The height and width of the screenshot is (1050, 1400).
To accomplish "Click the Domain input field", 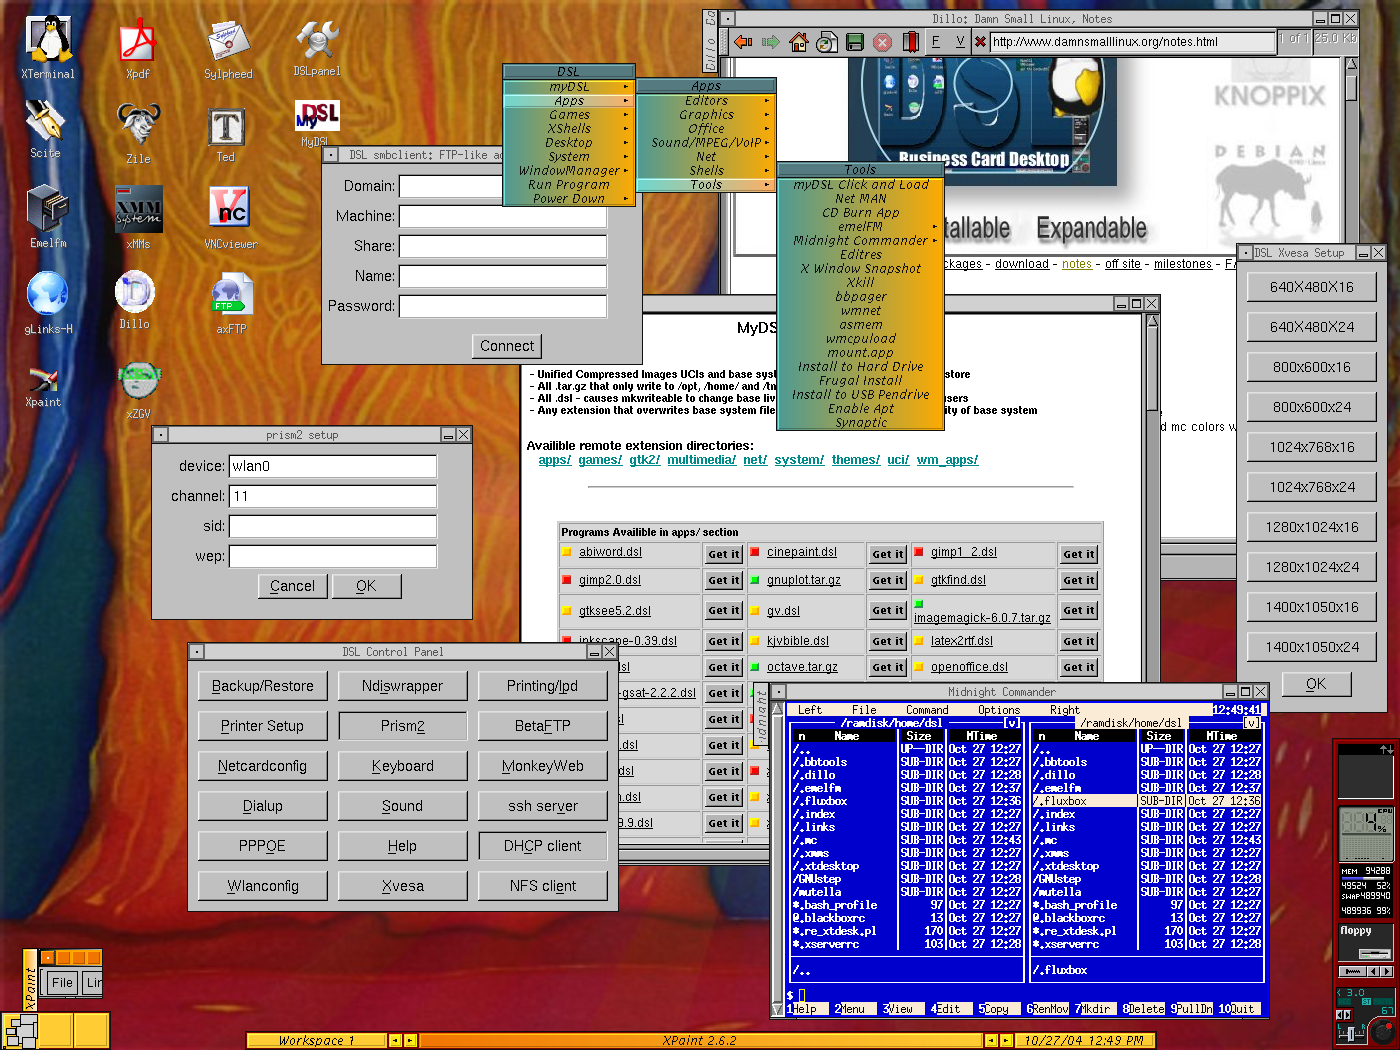I will (502, 186).
